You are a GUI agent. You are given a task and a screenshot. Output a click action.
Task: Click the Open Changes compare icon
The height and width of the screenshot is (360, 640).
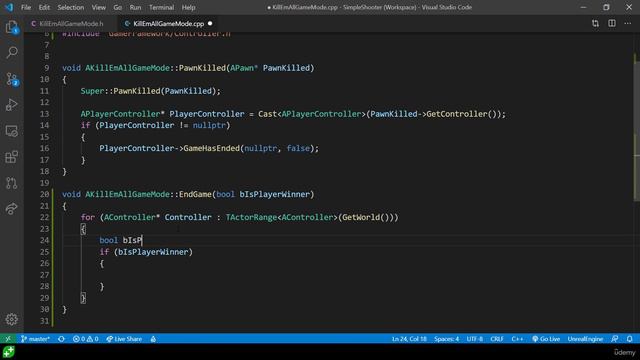[x=595, y=24]
